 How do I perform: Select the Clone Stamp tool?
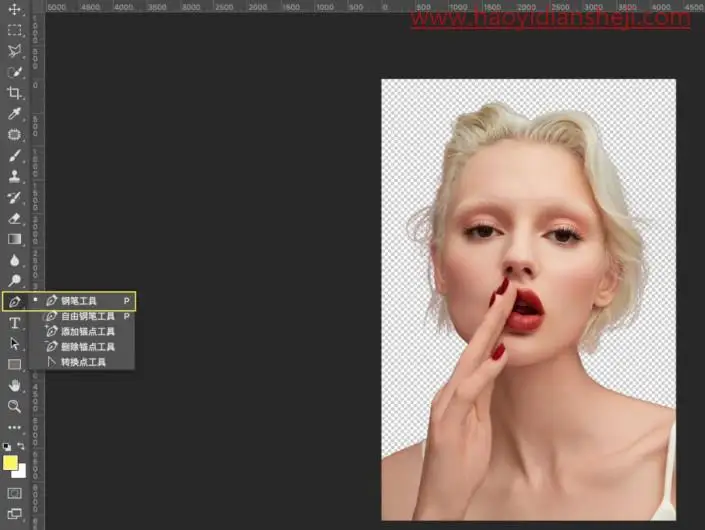(x=14, y=176)
